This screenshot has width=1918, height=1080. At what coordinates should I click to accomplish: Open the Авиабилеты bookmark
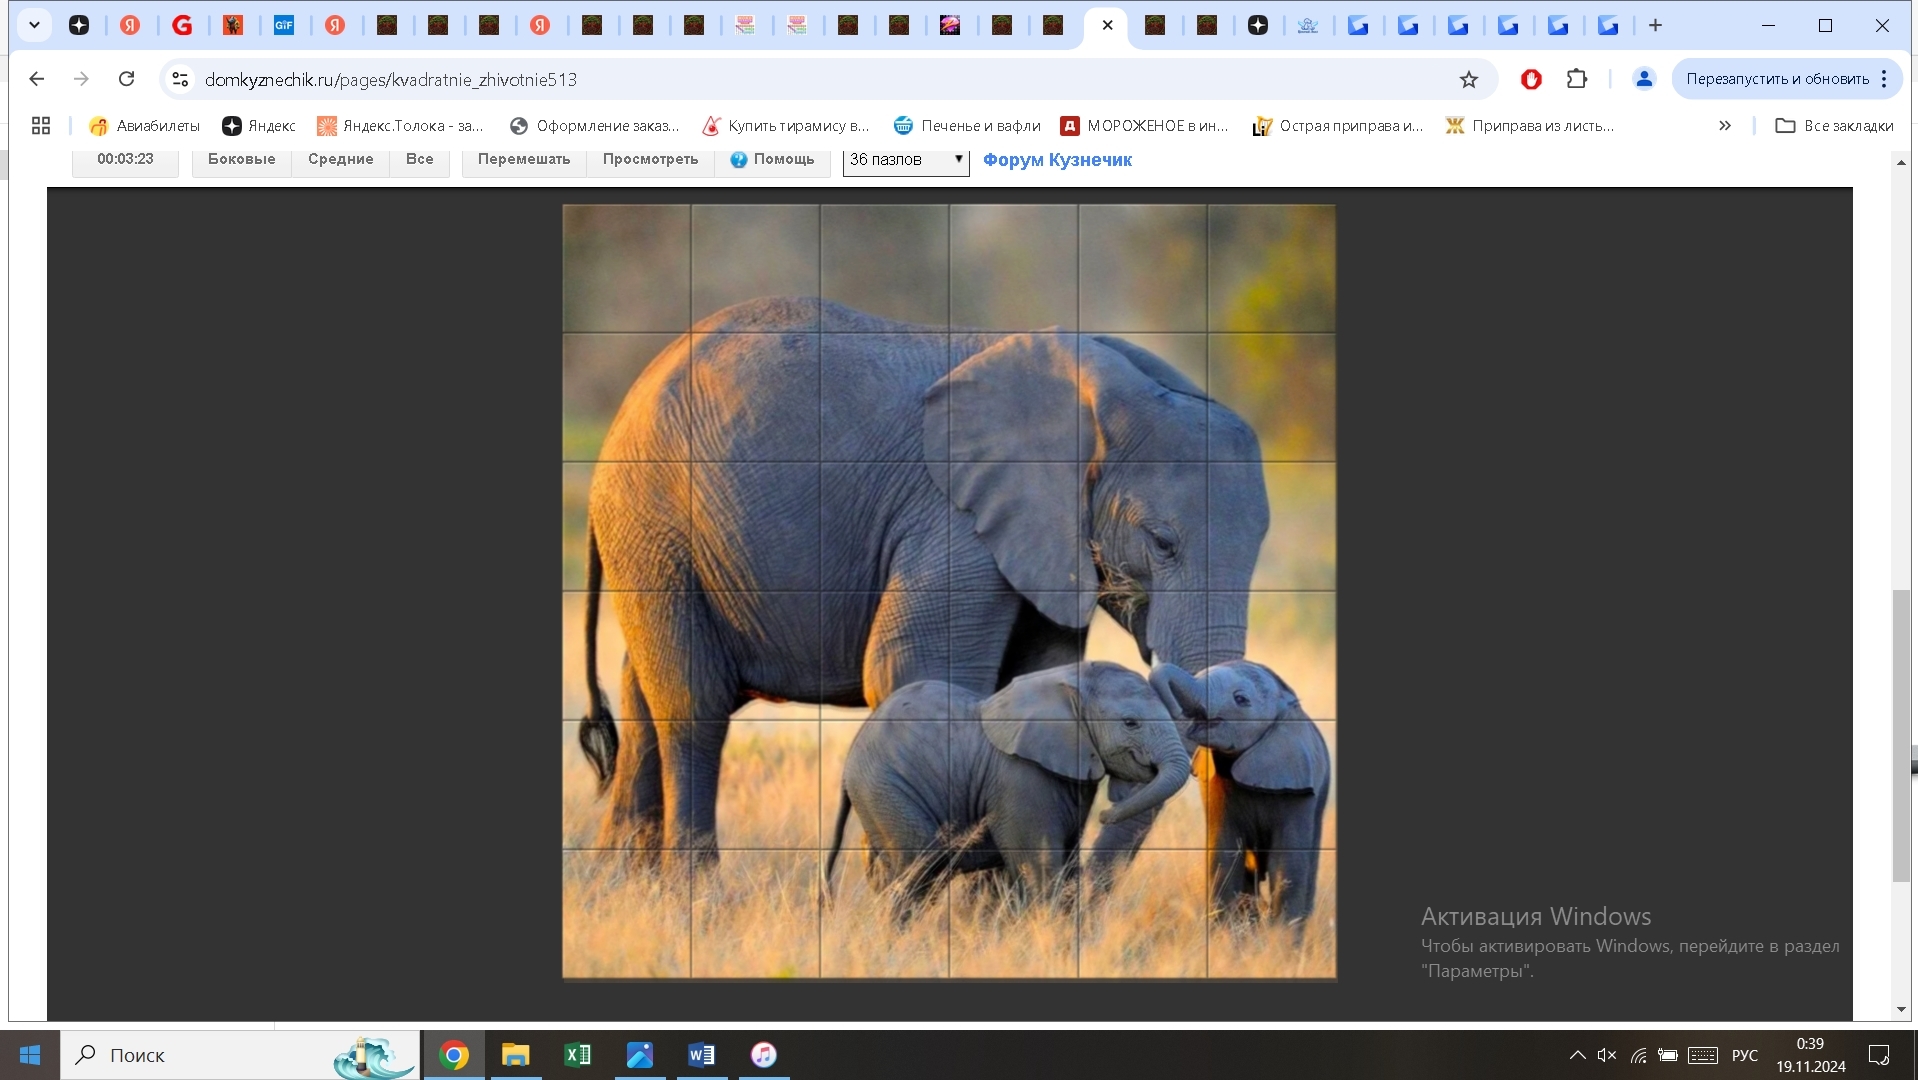pyautogui.click(x=145, y=126)
